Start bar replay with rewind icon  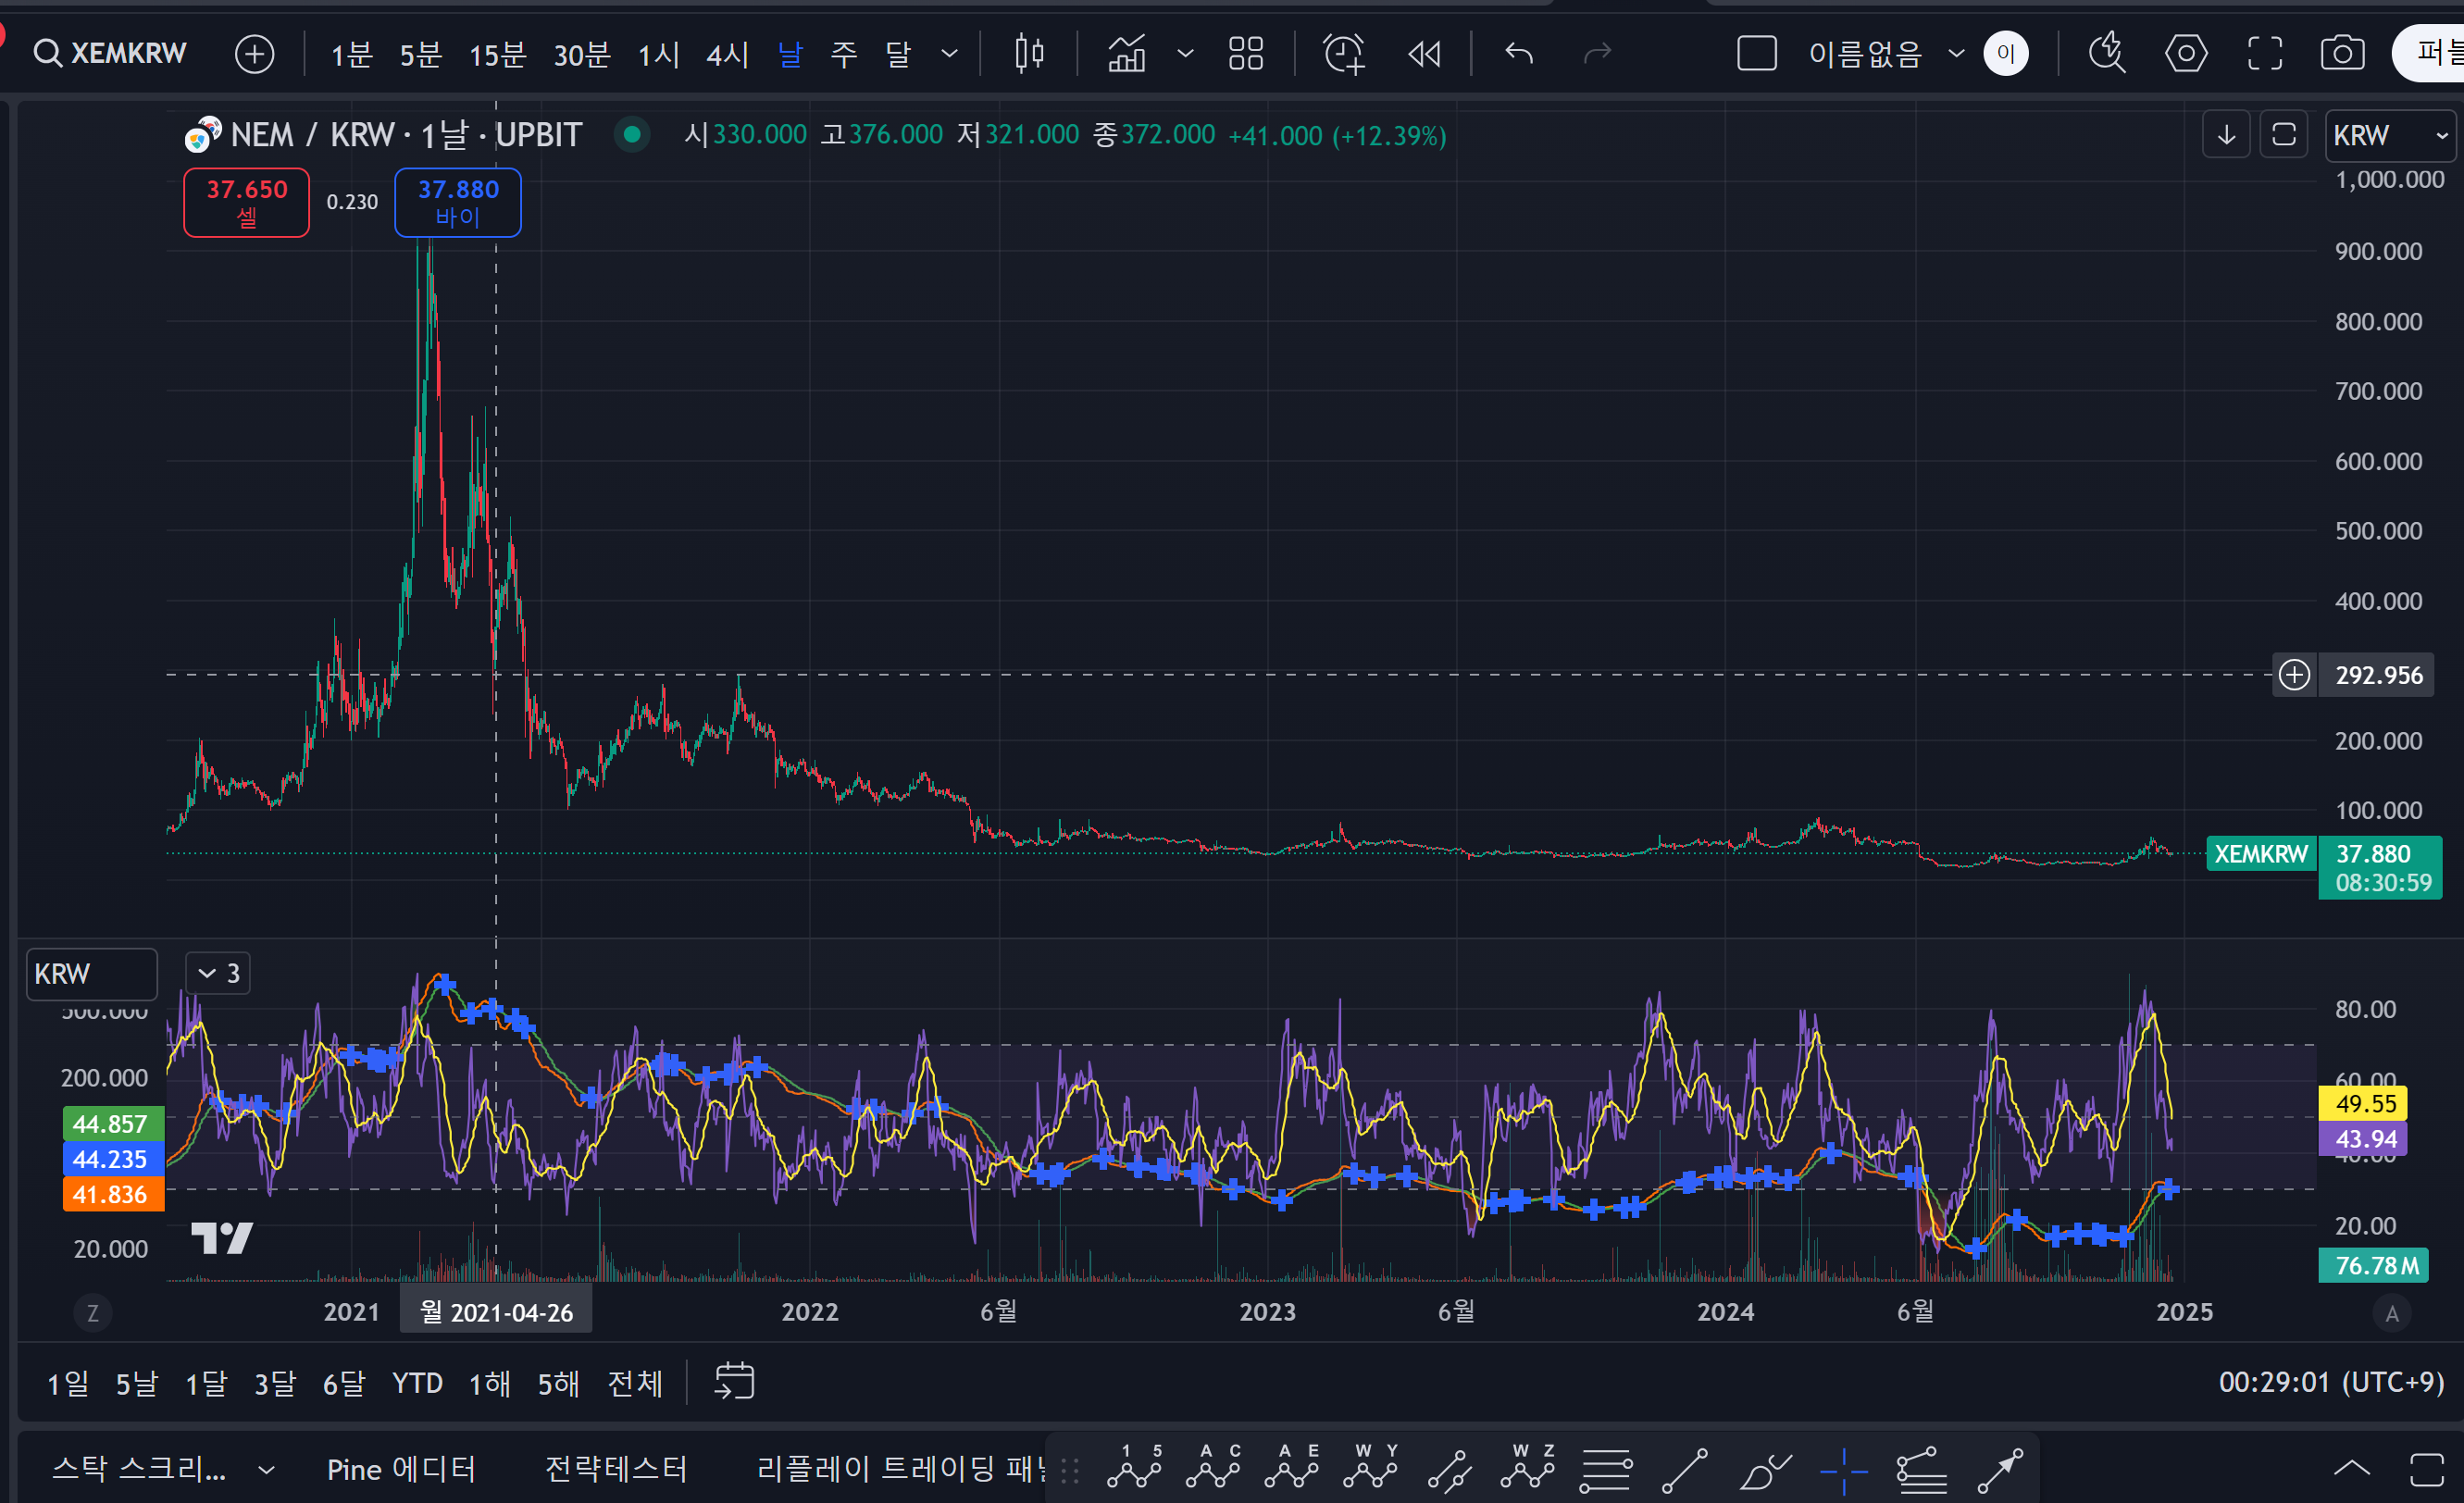[1424, 53]
